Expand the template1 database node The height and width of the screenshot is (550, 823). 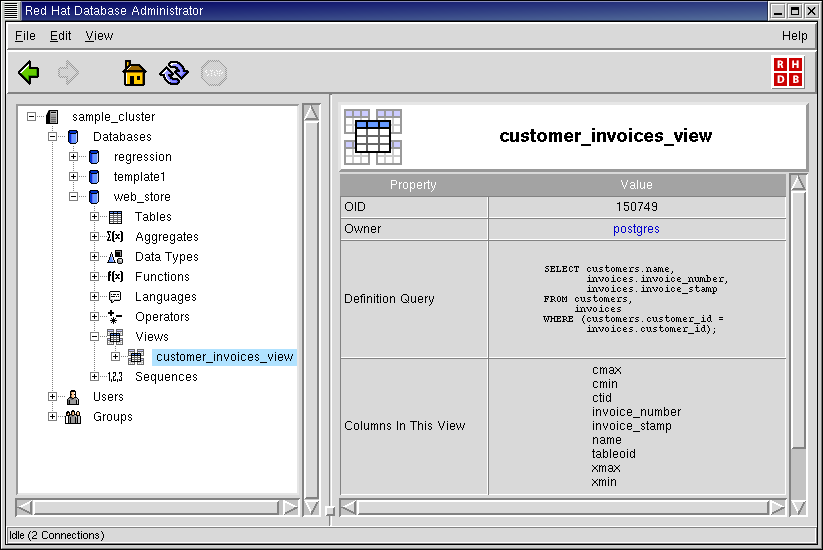(x=73, y=176)
